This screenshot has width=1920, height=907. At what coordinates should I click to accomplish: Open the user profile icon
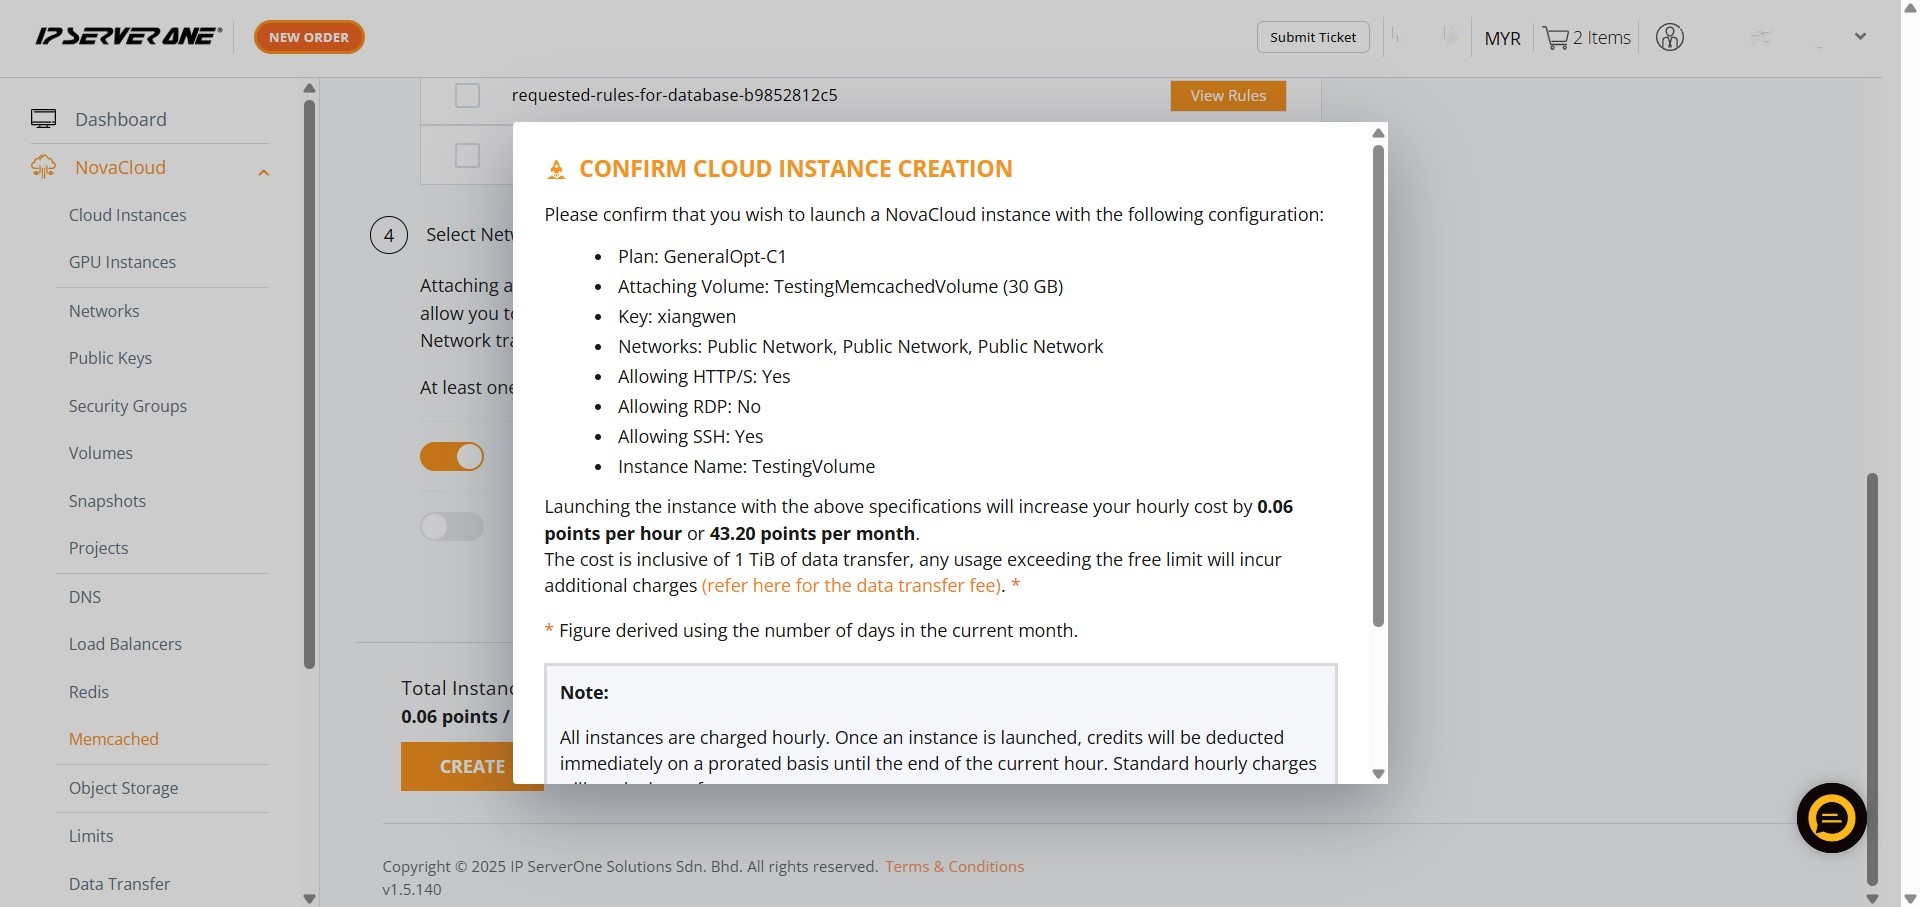(1669, 38)
